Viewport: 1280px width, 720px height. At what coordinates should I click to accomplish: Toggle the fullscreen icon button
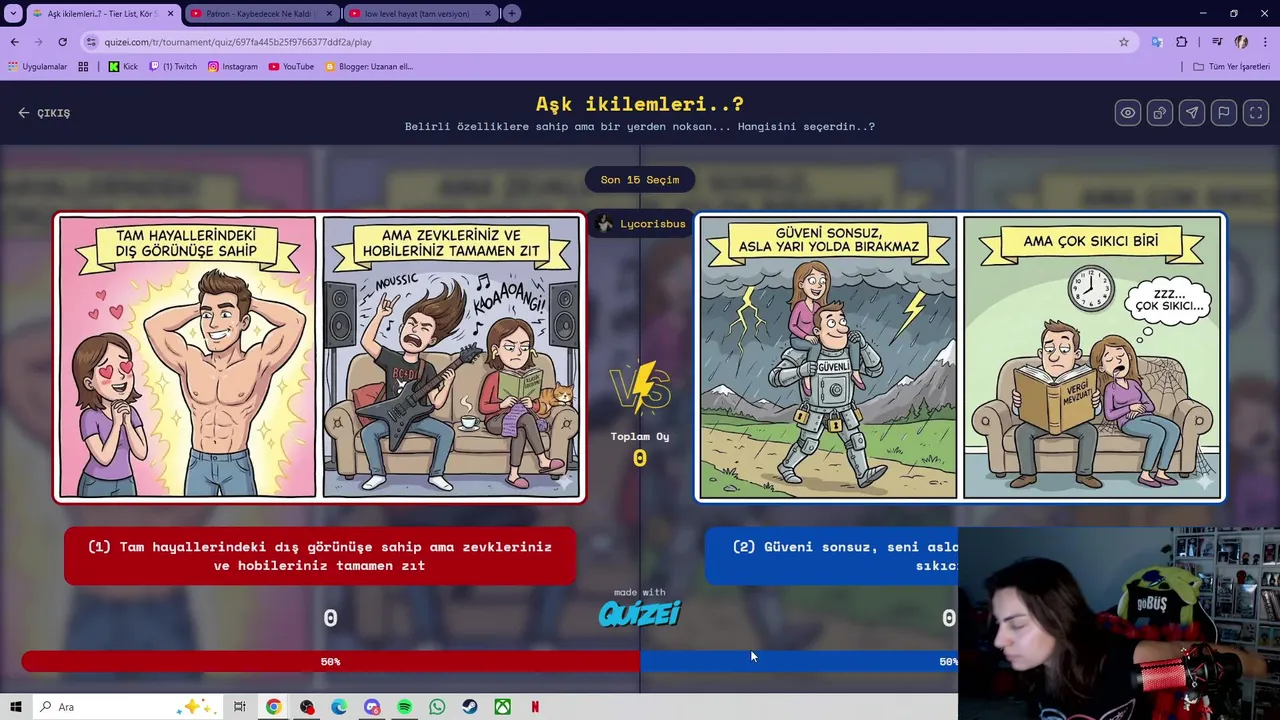pos(1256,113)
